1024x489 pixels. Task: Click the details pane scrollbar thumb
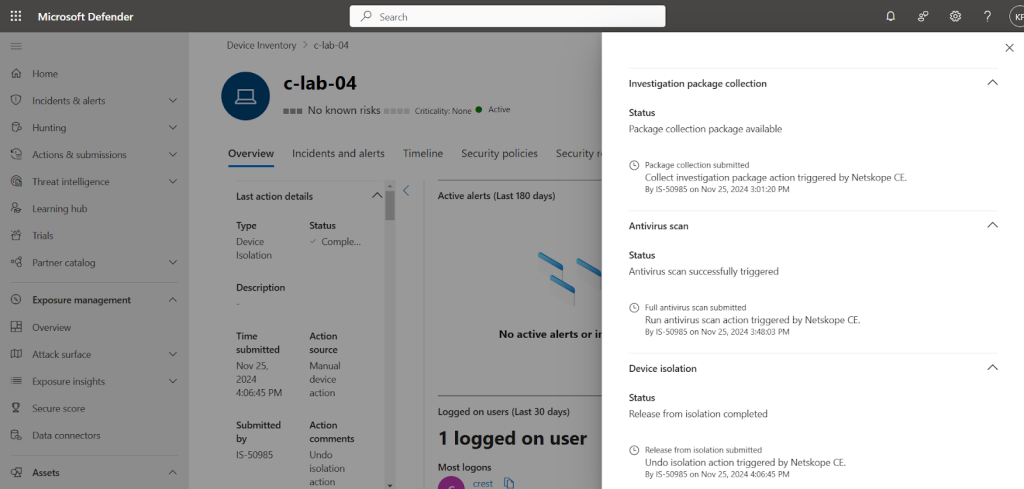pos(390,204)
